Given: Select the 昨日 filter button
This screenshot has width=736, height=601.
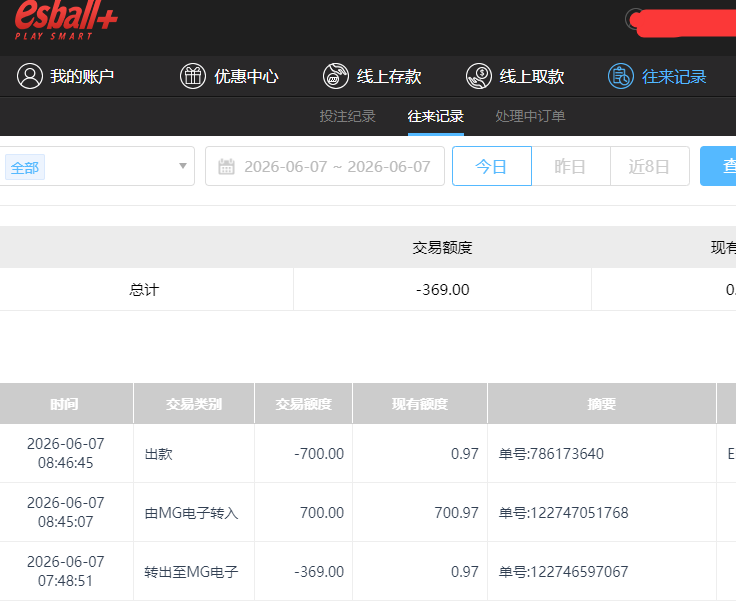Looking at the screenshot, I should (570, 166).
